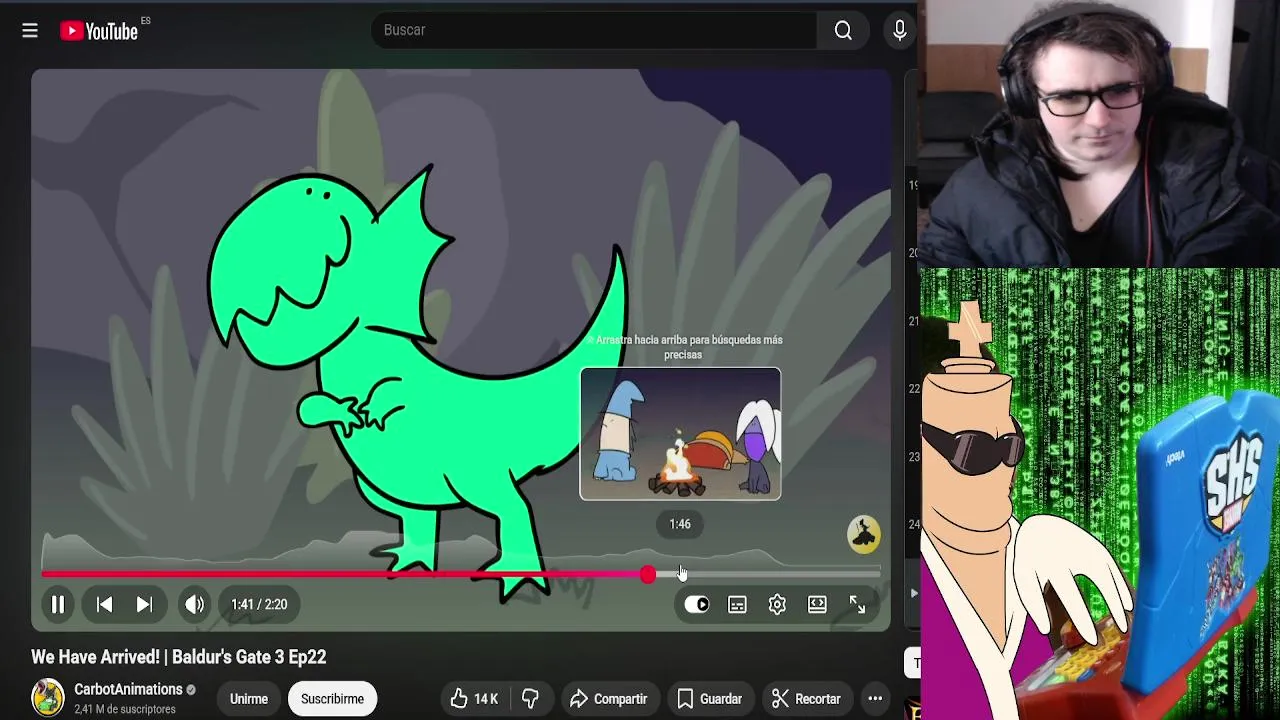The width and height of the screenshot is (1280, 720).
Task: Toggle the autoplay switch
Action: (697, 604)
